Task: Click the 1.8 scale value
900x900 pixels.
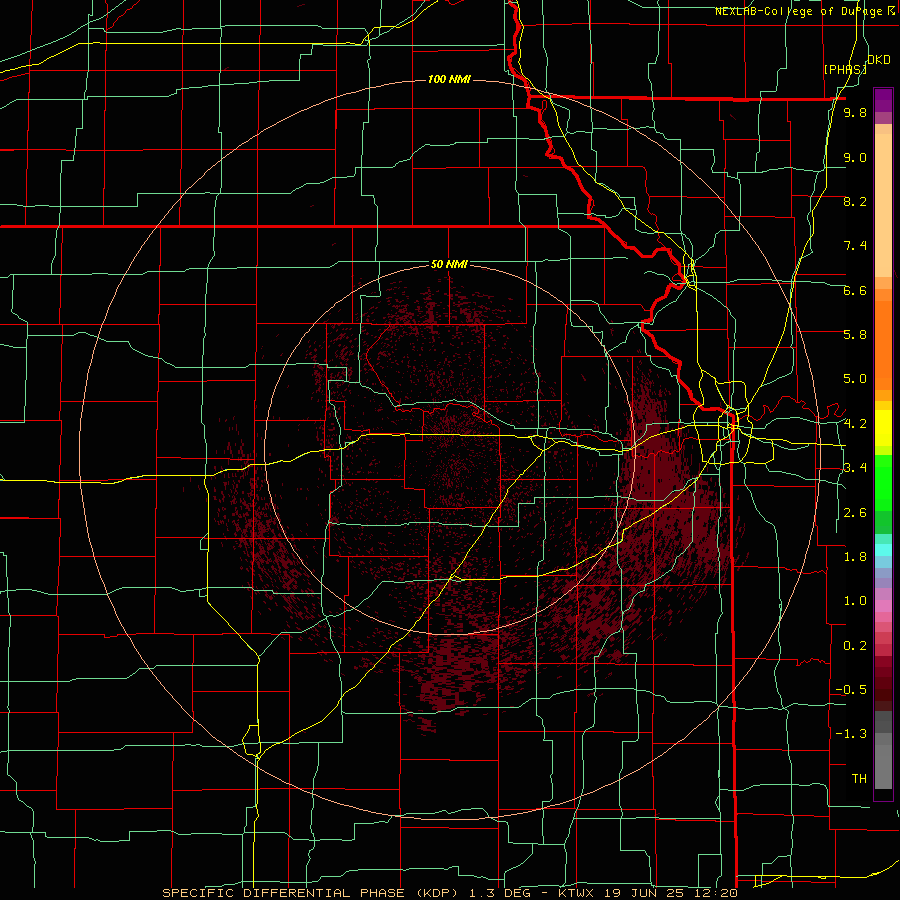Action: tap(855, 557)
